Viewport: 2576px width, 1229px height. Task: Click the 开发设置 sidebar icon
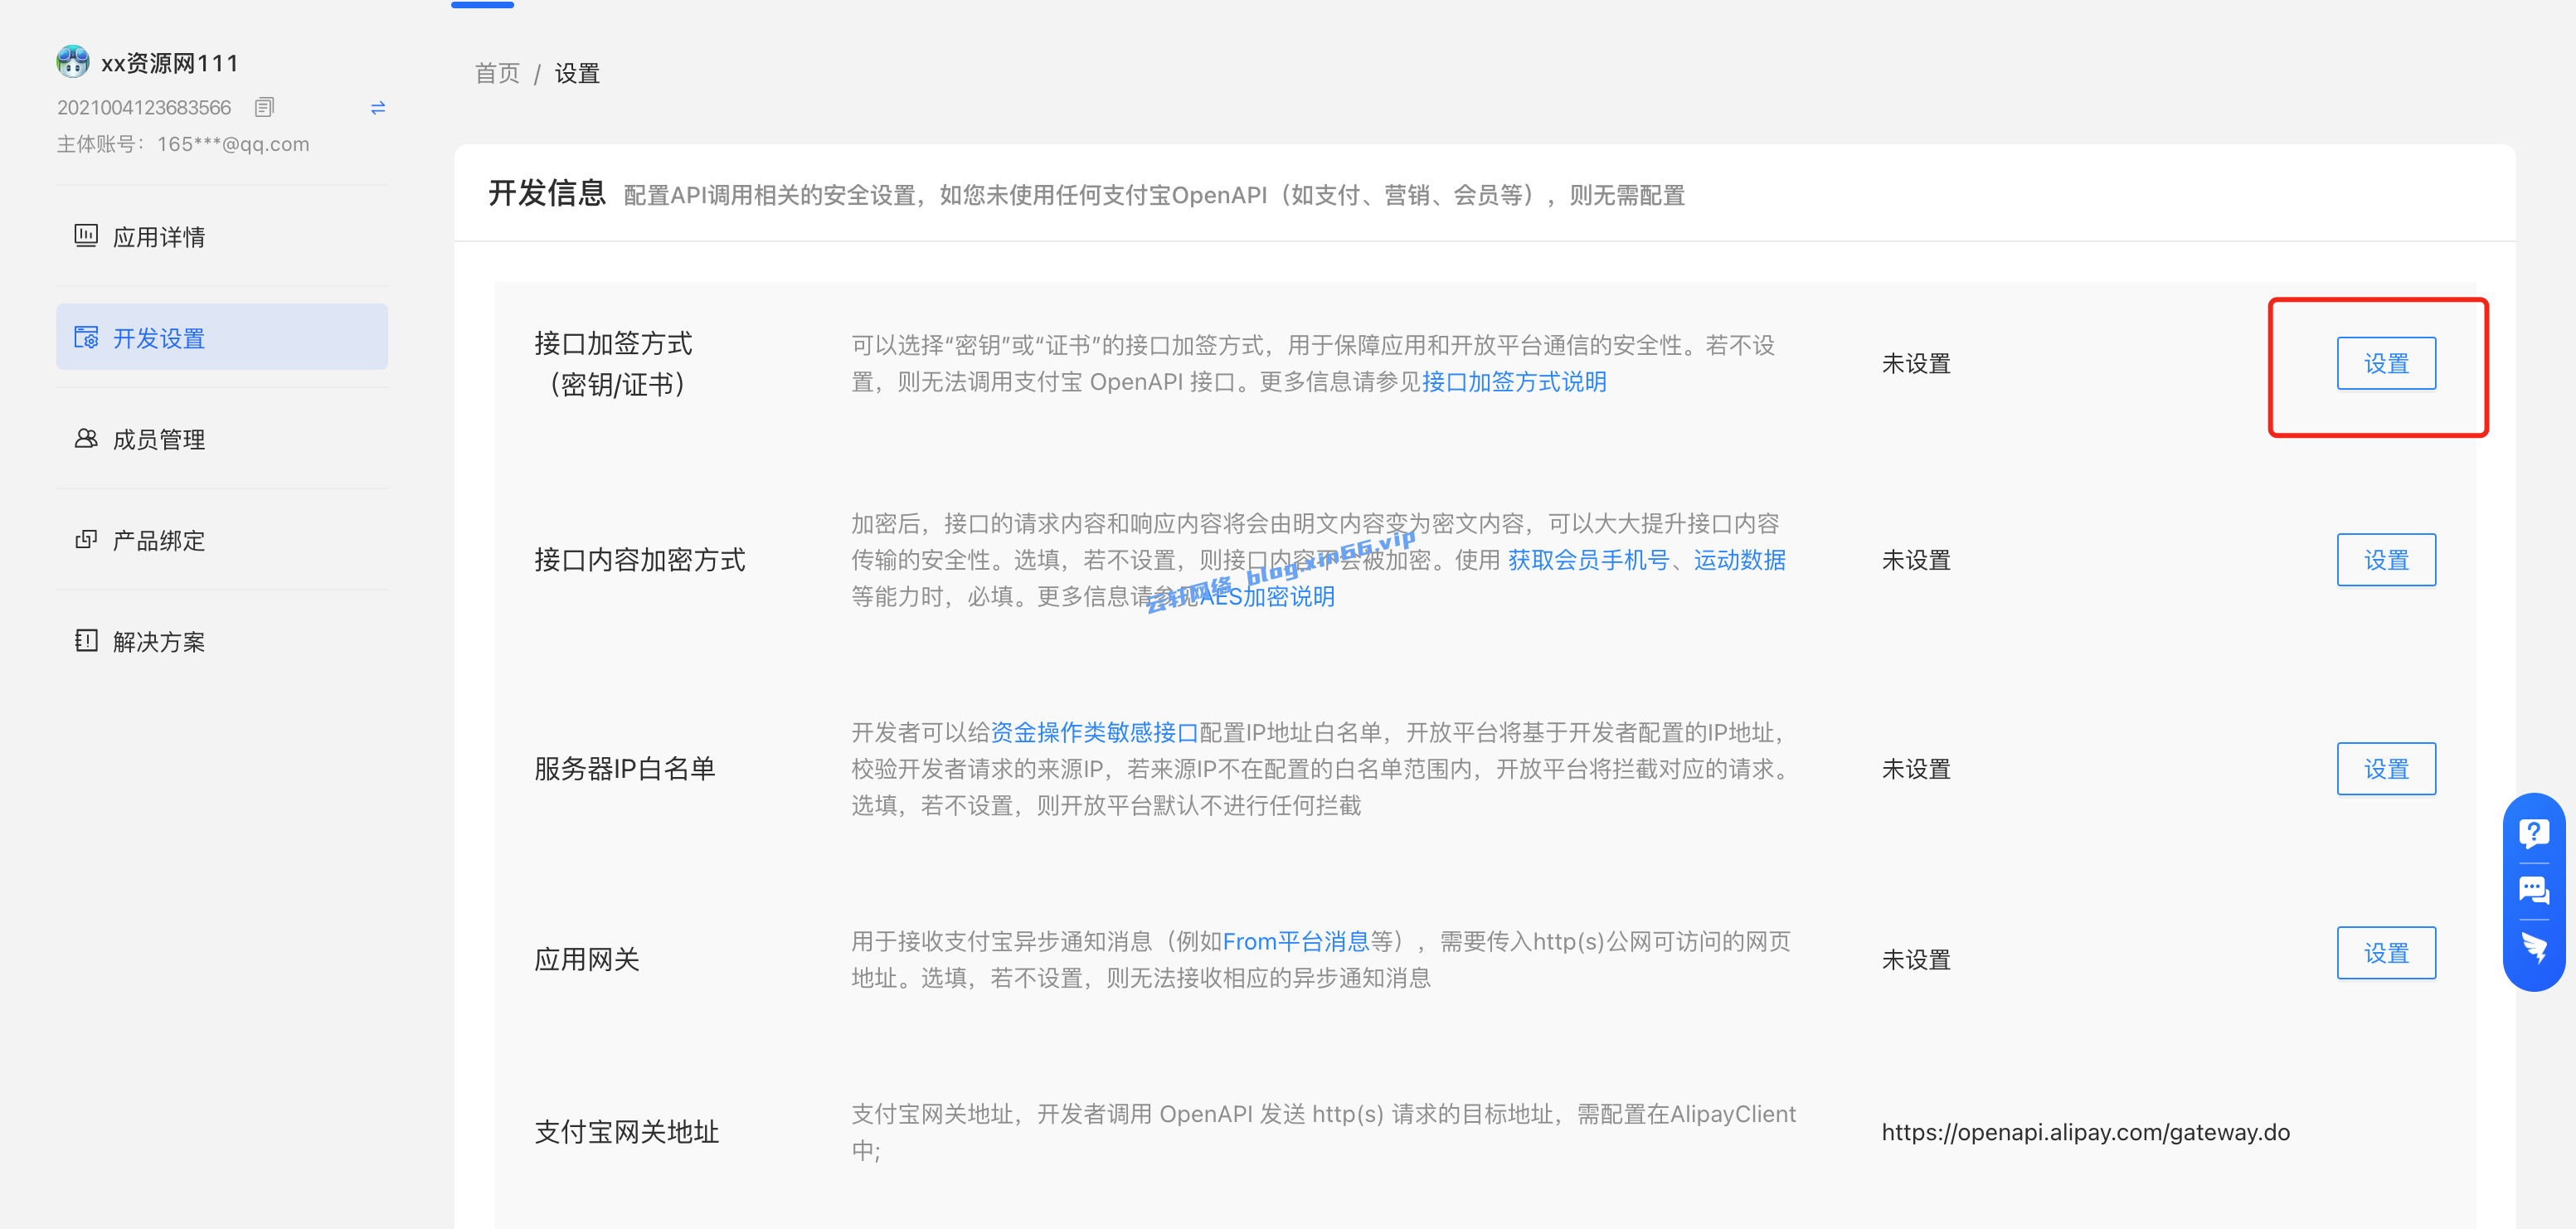86,337
